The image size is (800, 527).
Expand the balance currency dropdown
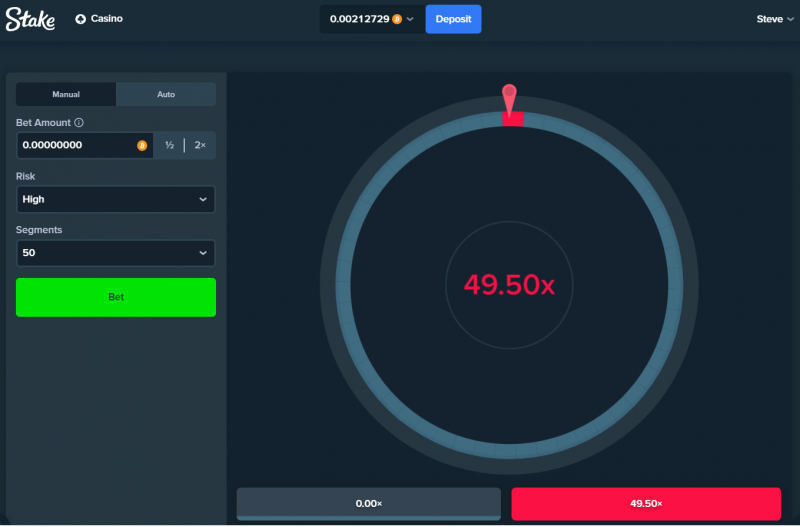coord(410,19)
